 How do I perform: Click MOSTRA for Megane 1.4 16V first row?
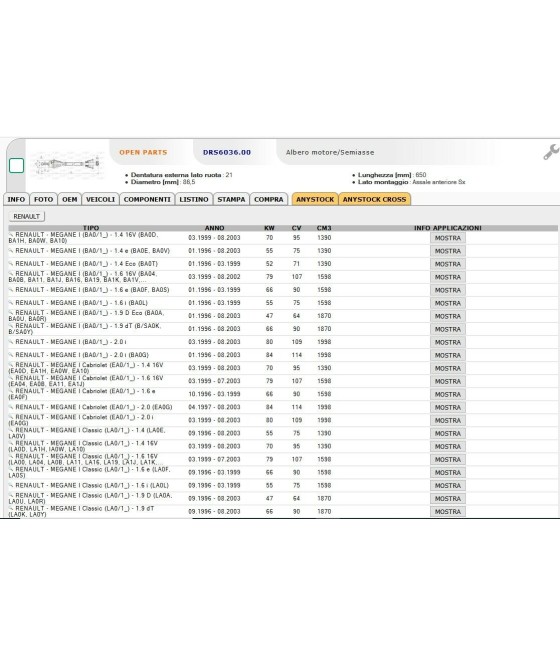pyautogui.click(x=448, y=238)
